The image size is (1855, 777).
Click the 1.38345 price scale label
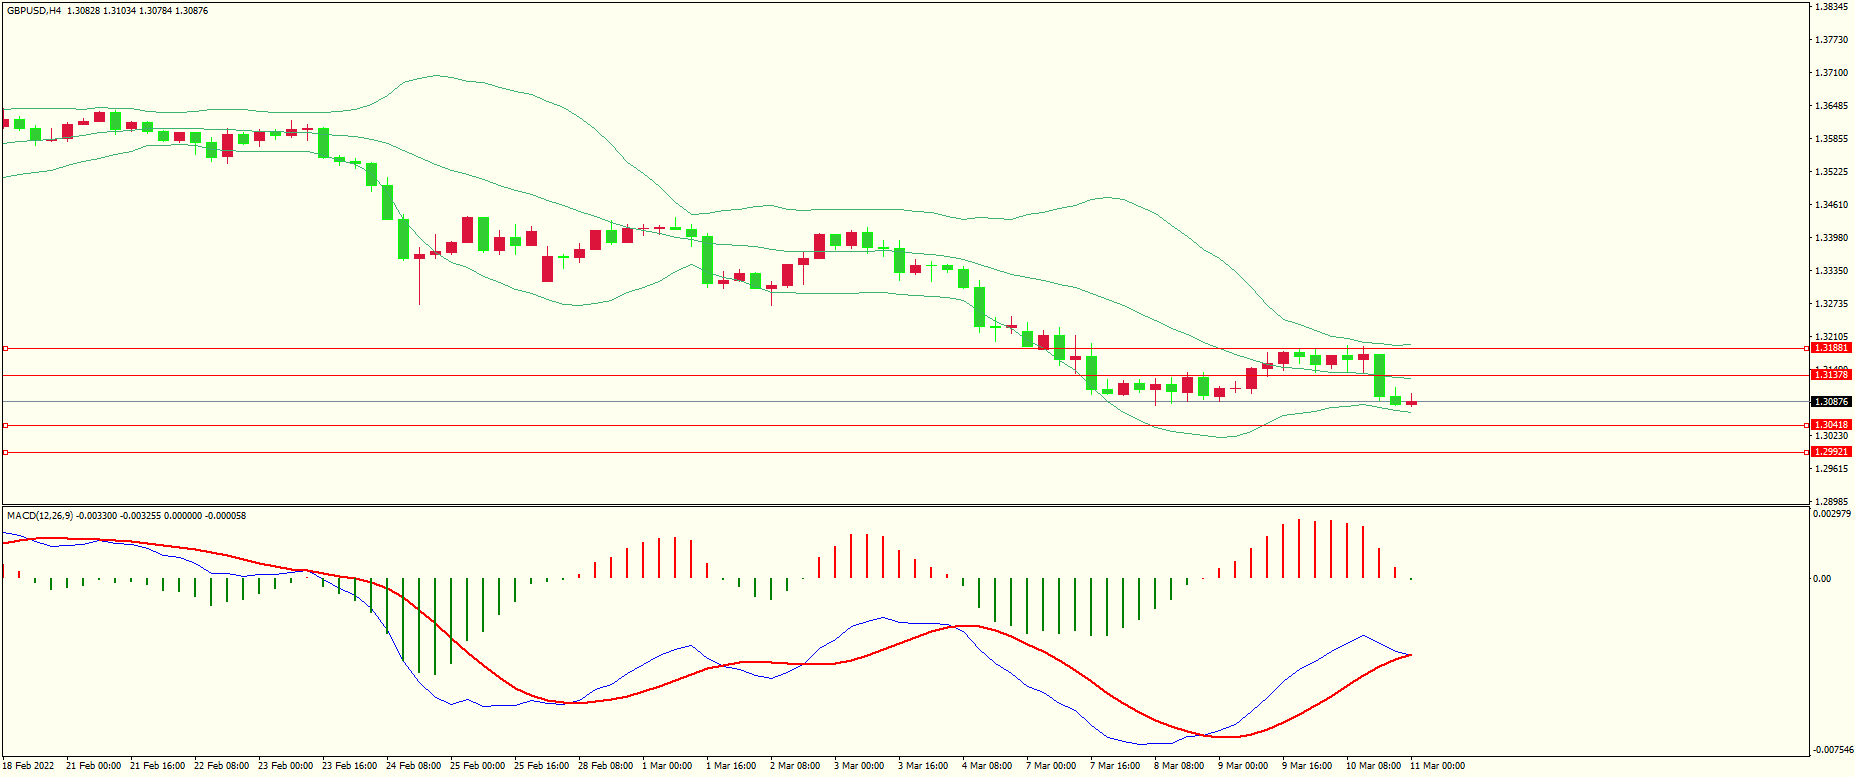[x=1831, y=7]
